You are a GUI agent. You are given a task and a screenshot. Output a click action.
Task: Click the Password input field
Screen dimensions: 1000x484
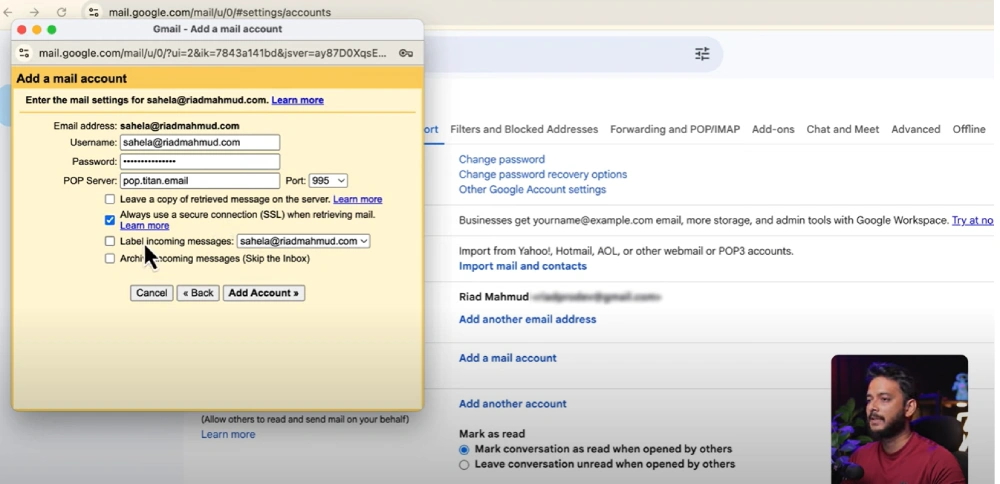click(x=200, y=161)
